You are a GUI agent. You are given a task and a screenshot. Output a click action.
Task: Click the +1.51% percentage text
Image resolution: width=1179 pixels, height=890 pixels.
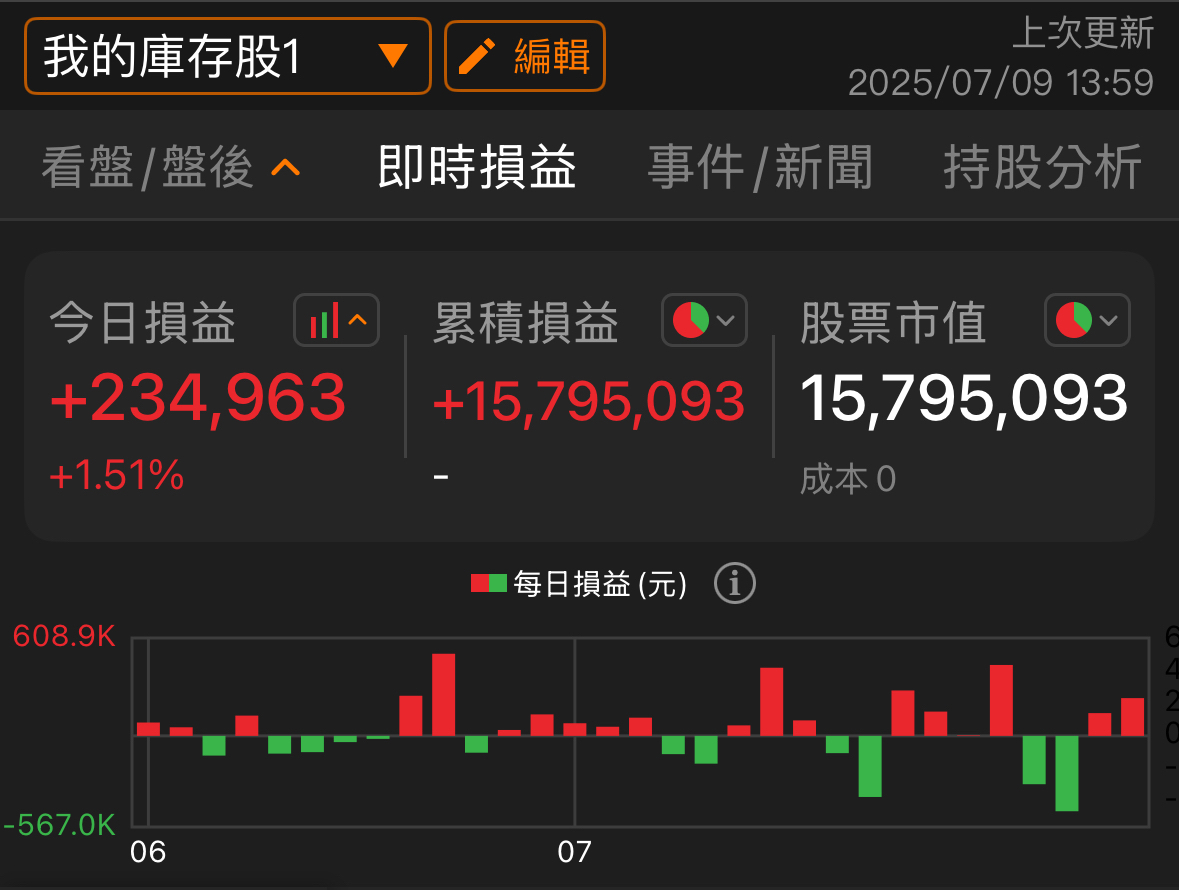[x=117, y=475]
